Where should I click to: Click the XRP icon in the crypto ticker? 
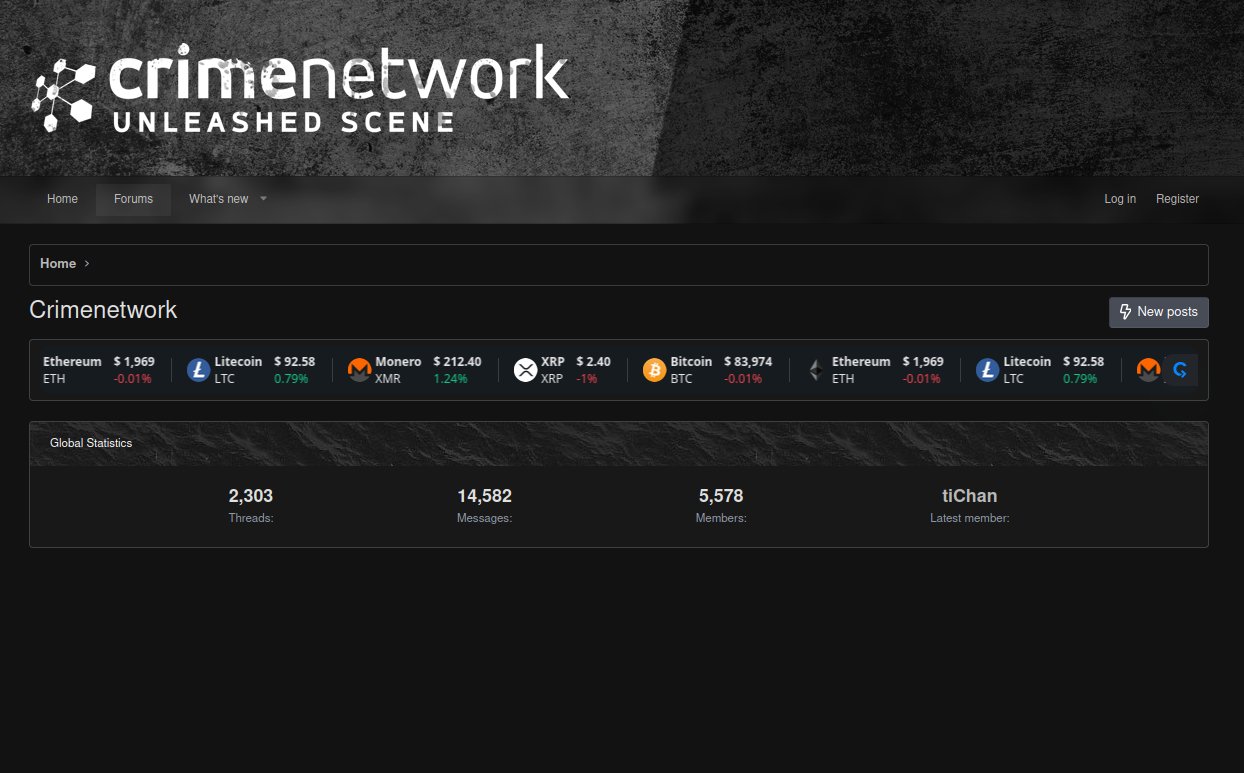tap(526, 370)
